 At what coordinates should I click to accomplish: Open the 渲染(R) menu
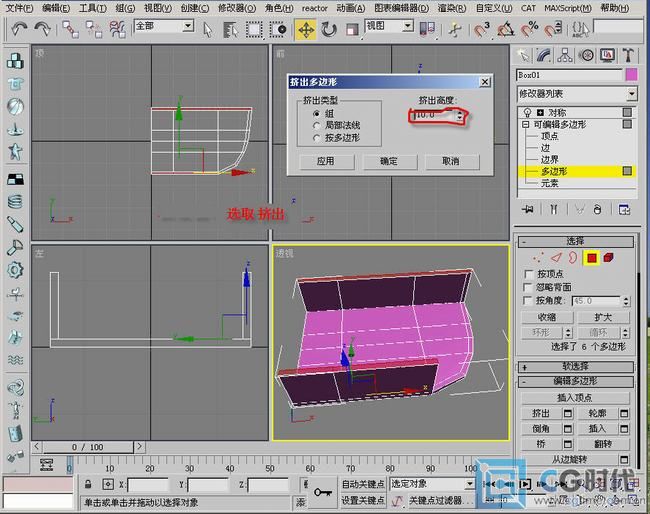click(451, 8)
